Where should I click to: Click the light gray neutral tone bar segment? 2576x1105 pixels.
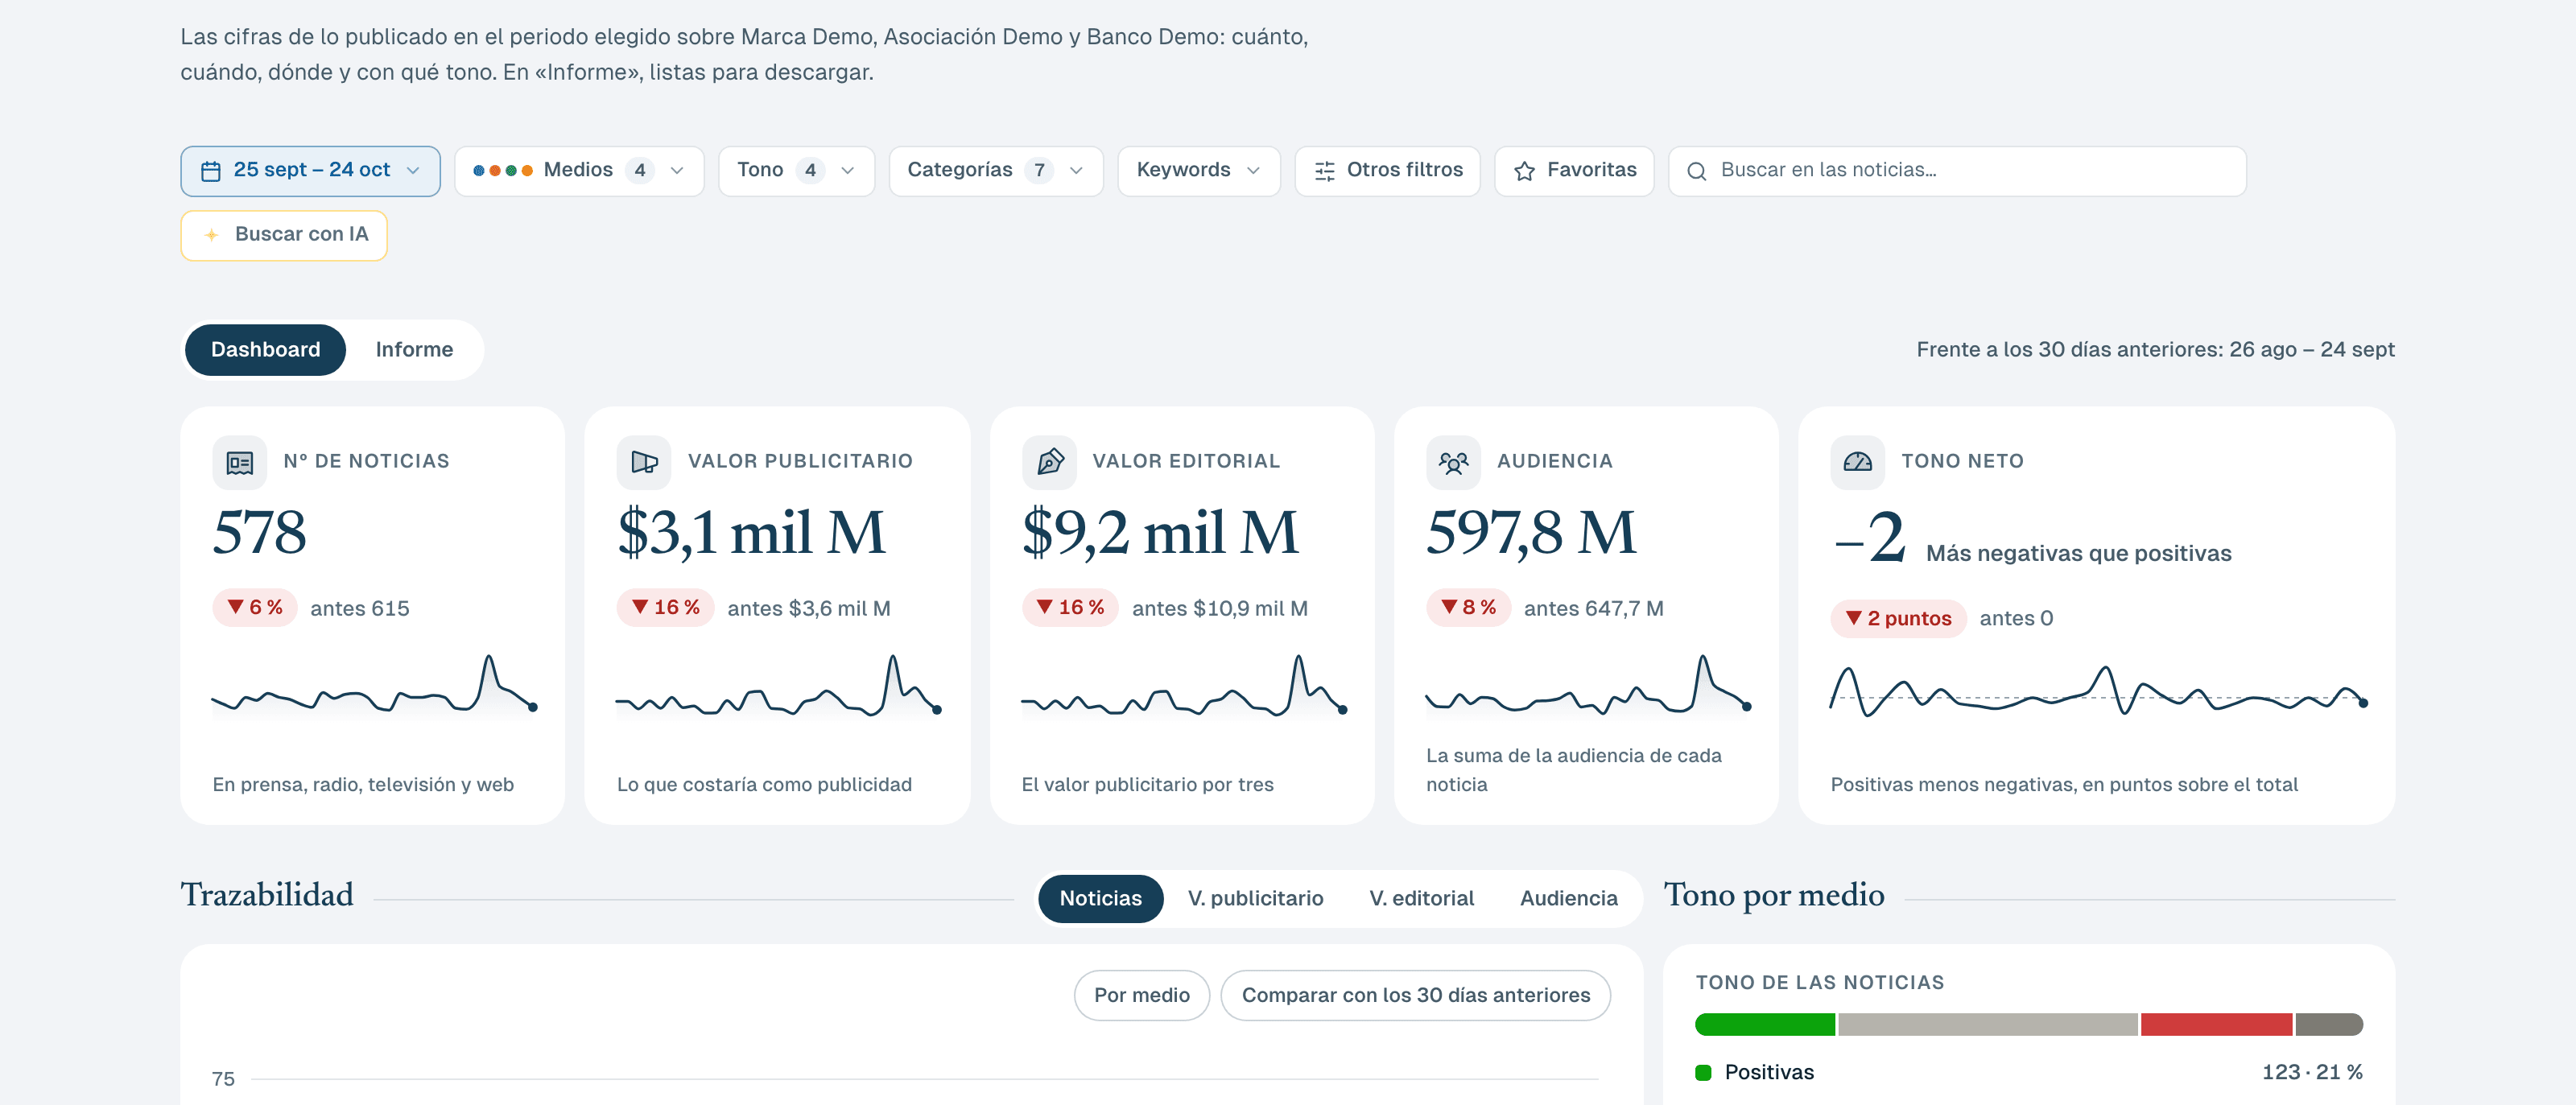pyautogui.click(x=1987, y=1024)
